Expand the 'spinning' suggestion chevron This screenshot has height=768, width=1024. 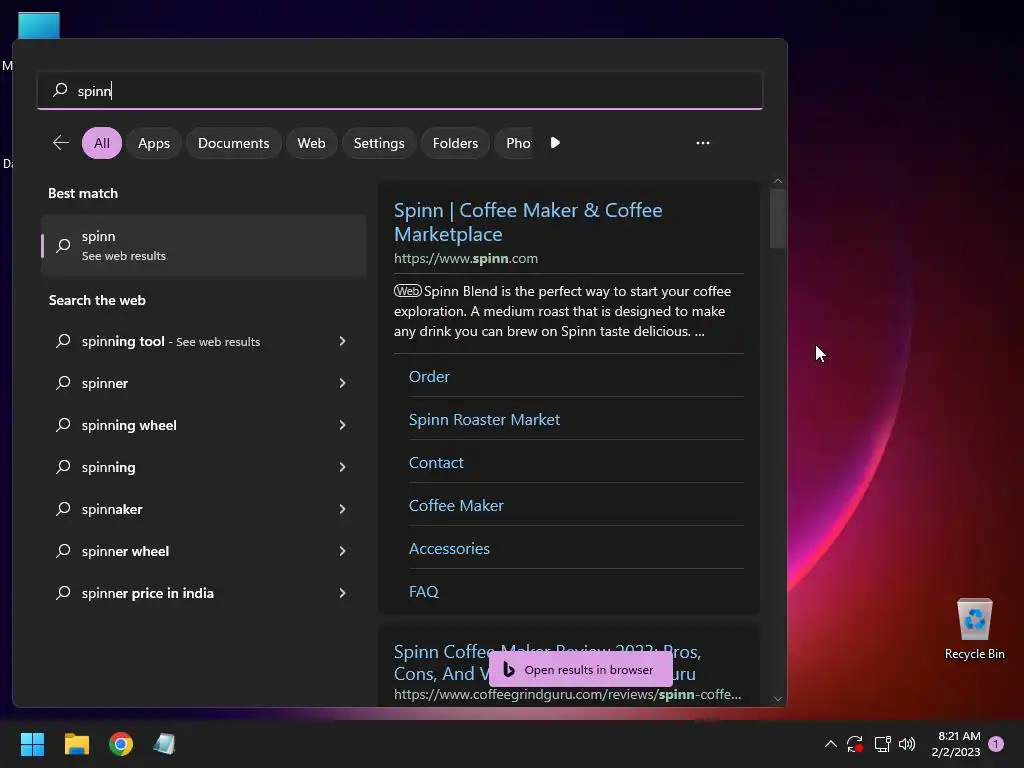342,467
